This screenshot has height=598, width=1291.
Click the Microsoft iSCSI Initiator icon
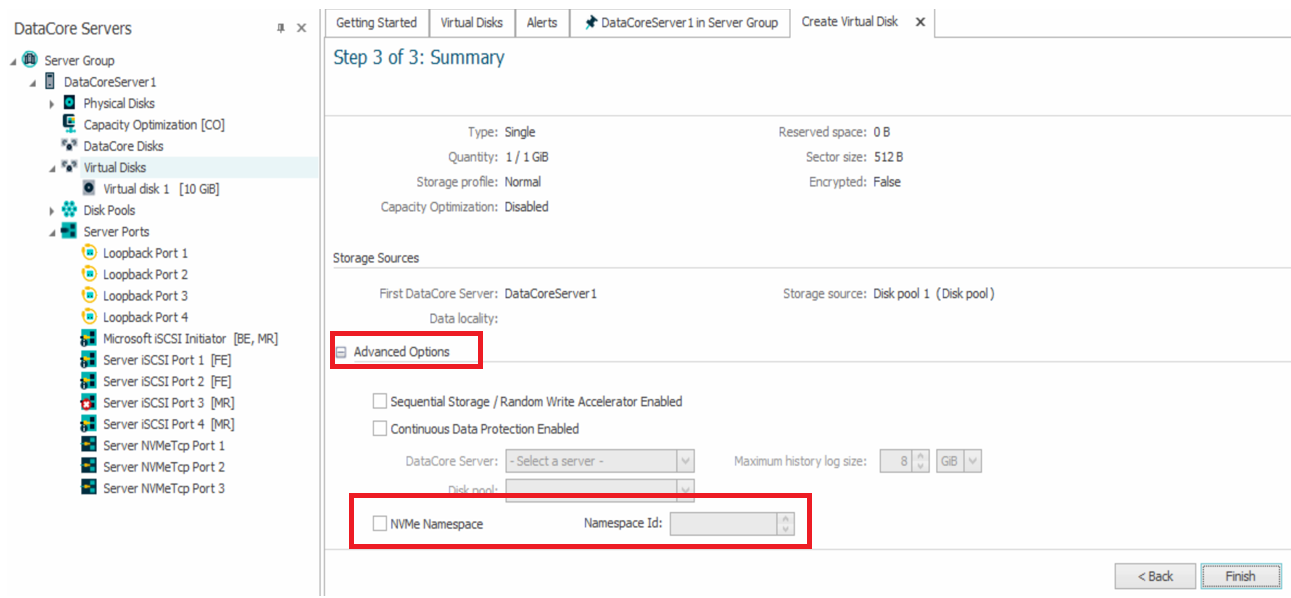[89, 338]
